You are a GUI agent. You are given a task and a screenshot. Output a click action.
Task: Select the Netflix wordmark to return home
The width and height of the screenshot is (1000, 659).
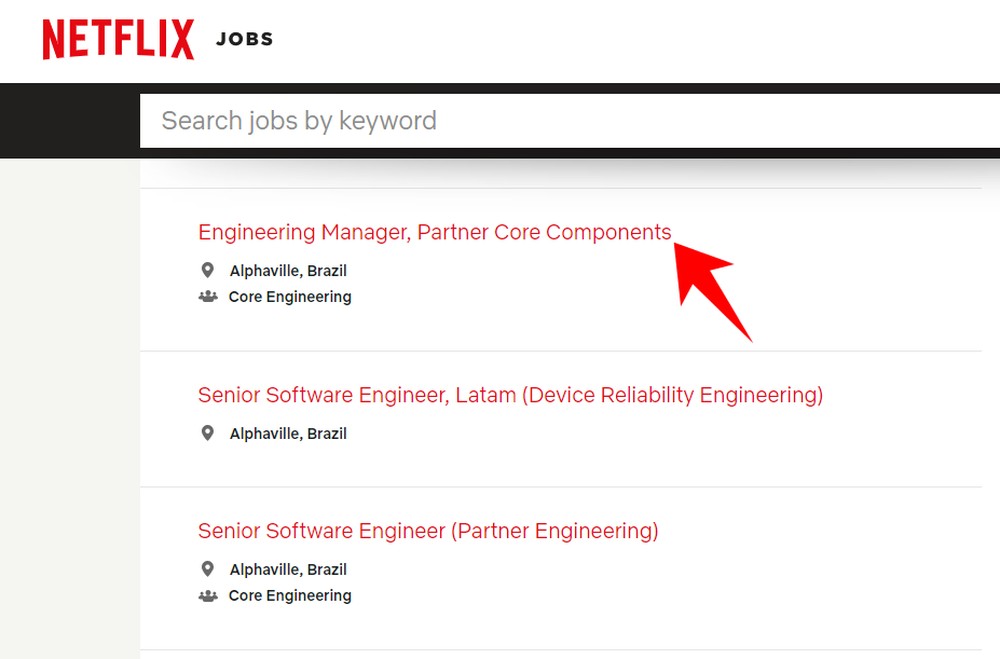coord(117,38)
